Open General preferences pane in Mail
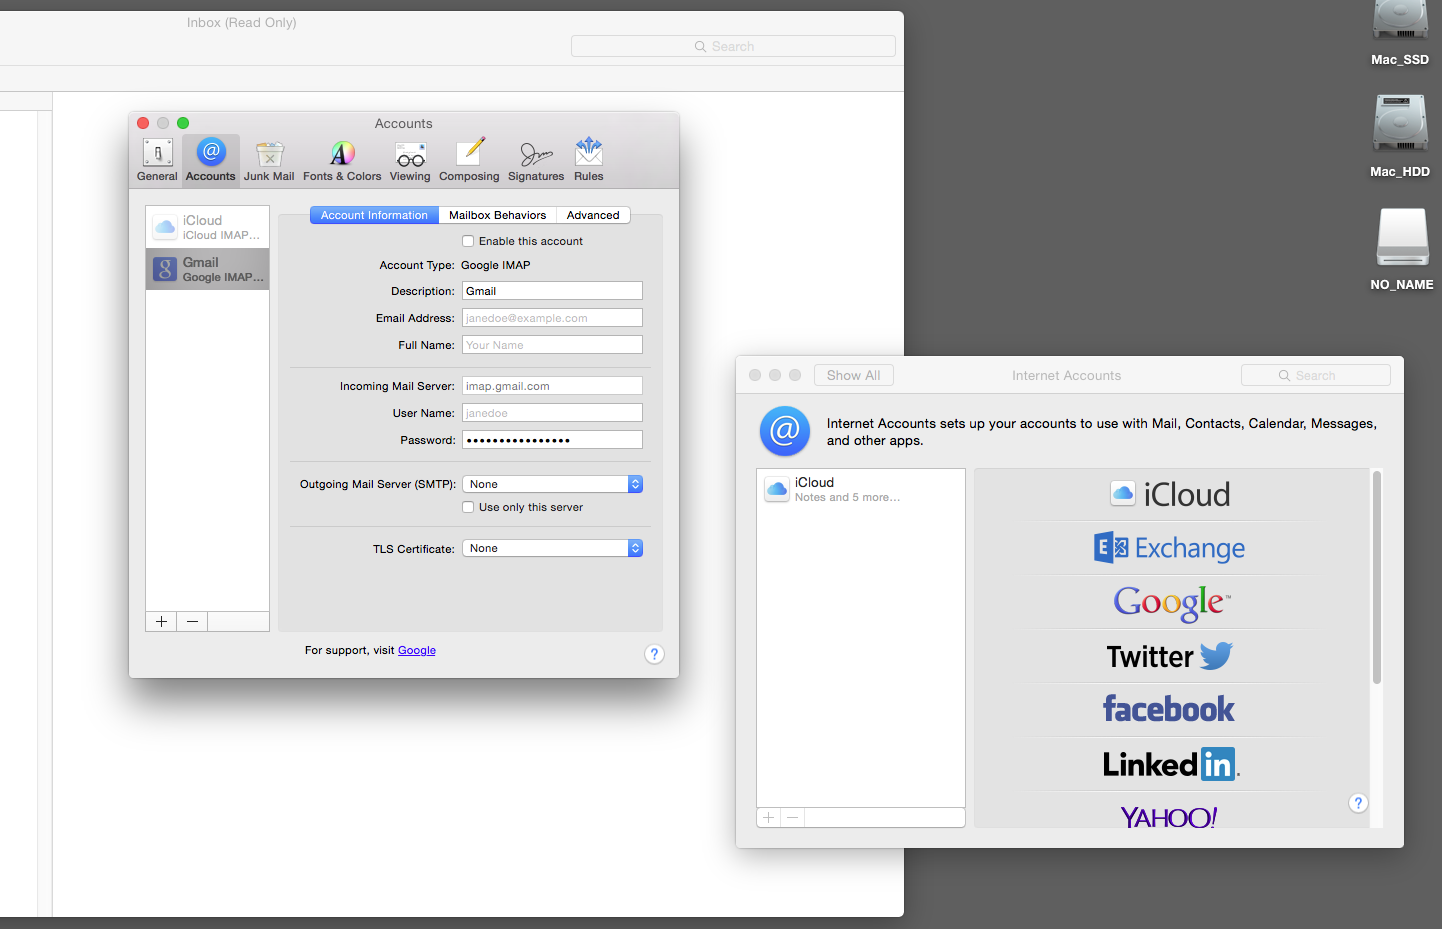The image size is (1442, 929). (157, 160)
